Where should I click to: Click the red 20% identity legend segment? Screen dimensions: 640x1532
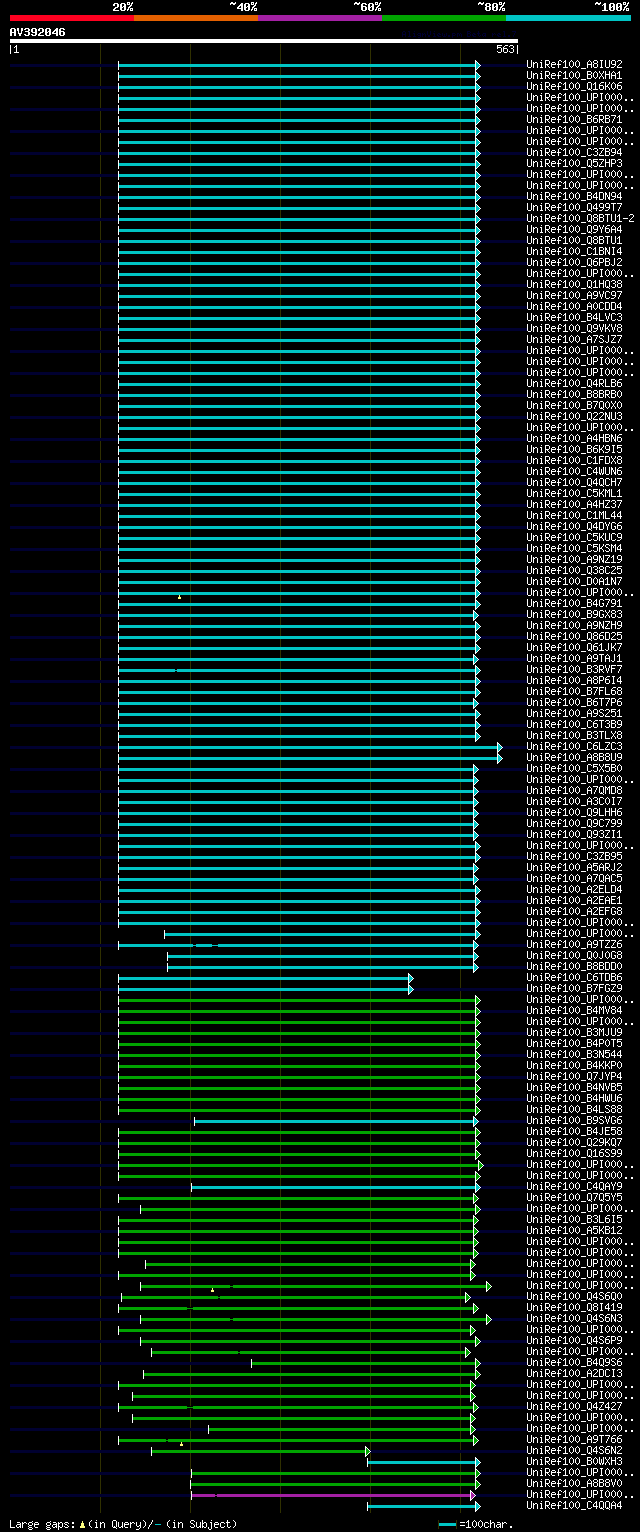click(71, 17)
